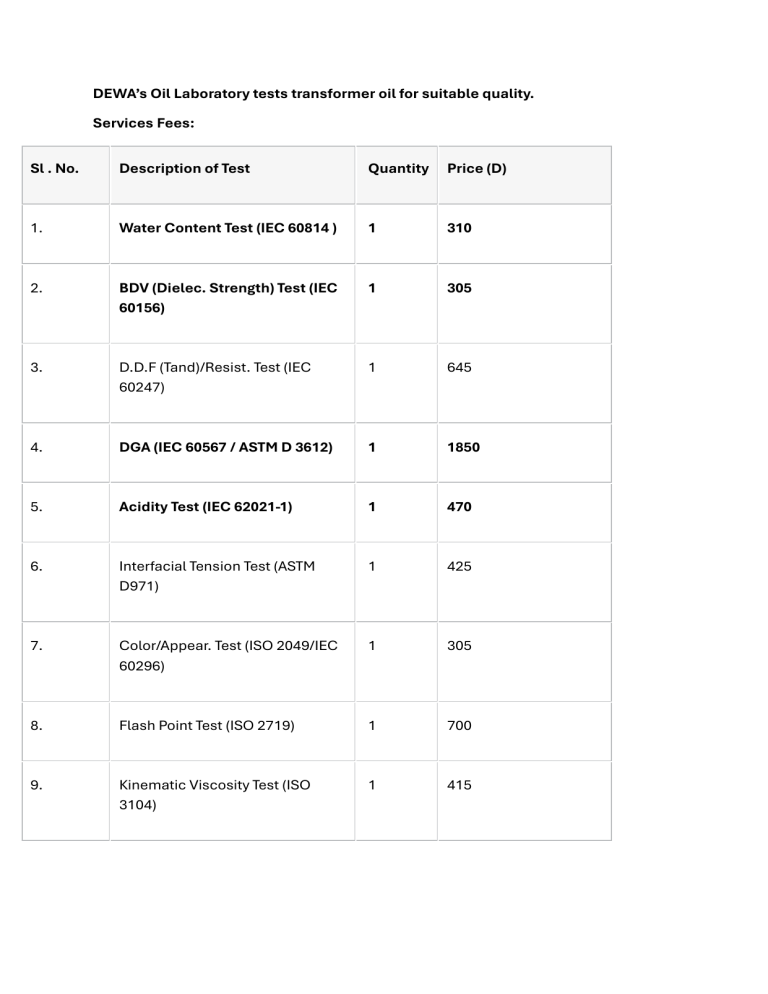Click the Price (D) column header
The height and width of the screenshot is (994, 768).
477,169
